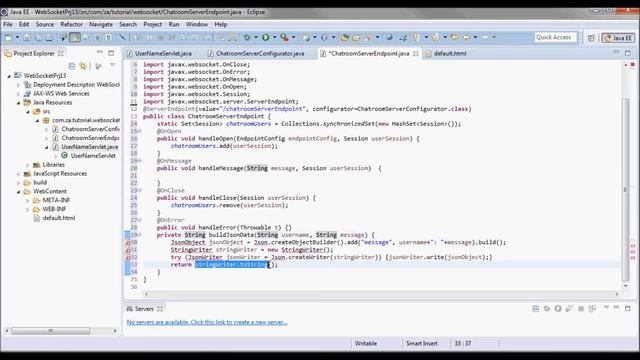The image size is (640, 360).
Task: Click the Writable status bar field
Action: [x=366, y=344]
